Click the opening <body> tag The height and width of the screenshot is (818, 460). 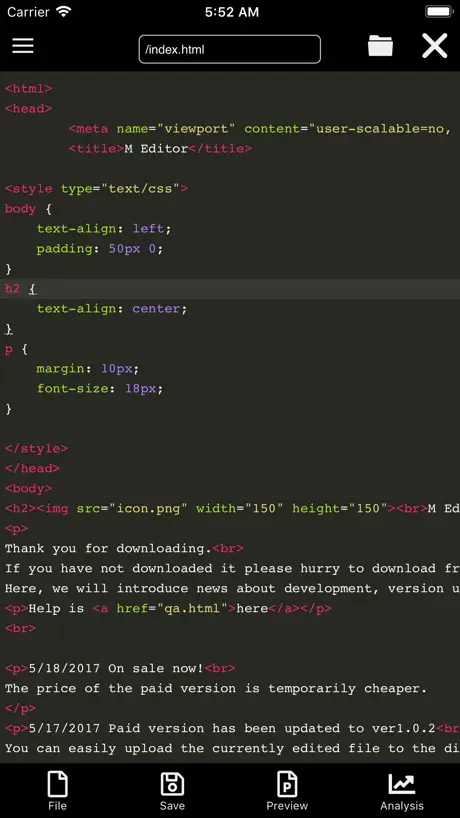(x=29, y=488)
